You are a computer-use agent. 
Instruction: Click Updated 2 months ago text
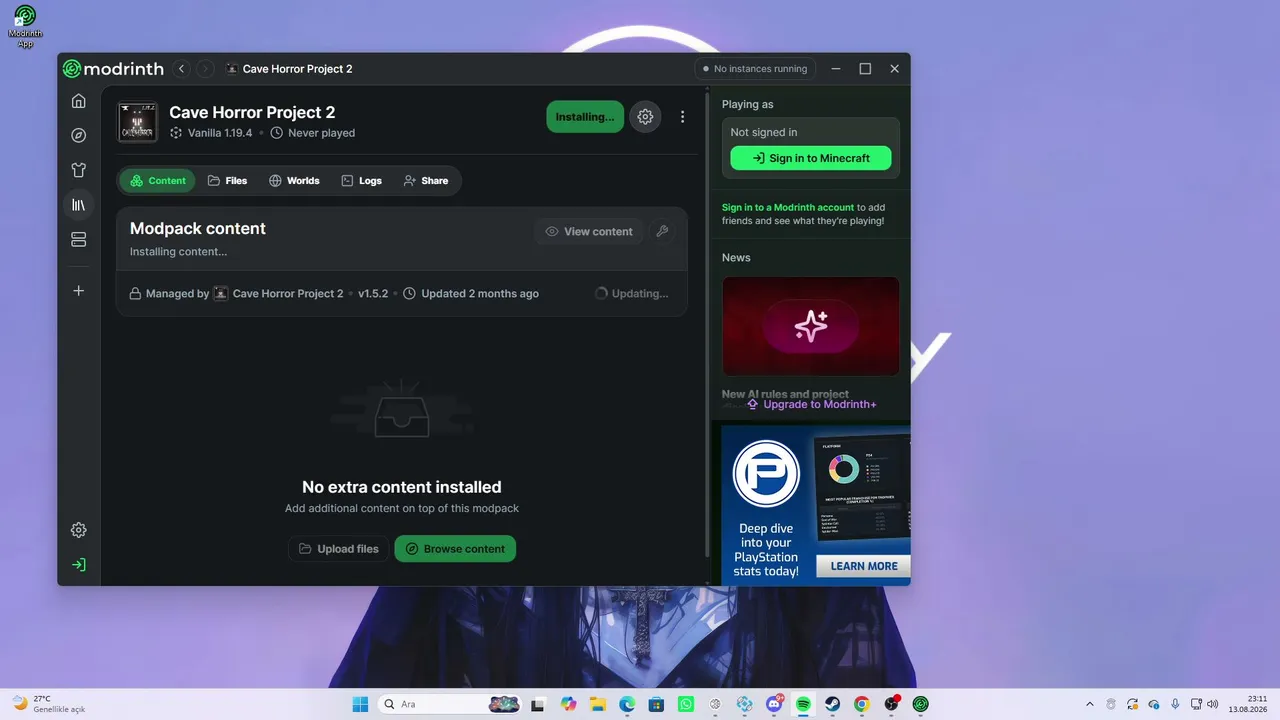pyautogui.click(x=471, y=294)
